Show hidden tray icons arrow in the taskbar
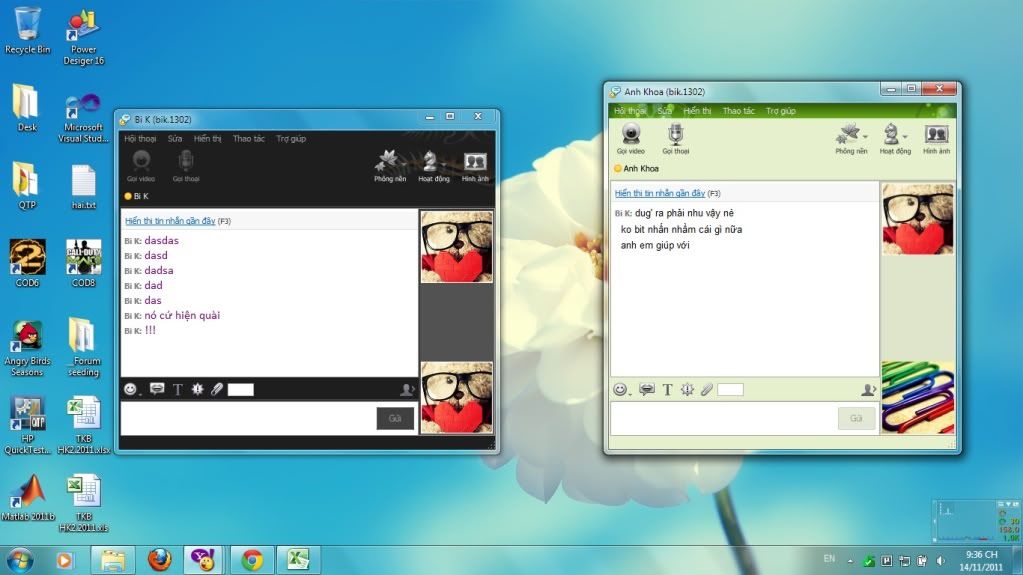Viewport: 1023px width, 575px height. tap(850, 561)
